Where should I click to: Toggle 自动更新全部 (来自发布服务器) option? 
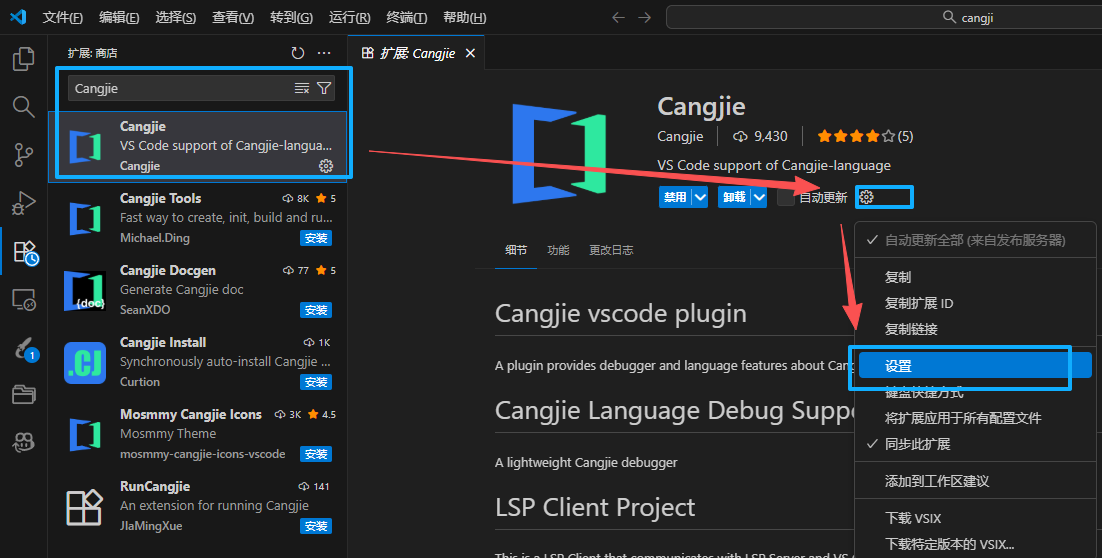pyautogui.click(x=975, y=240)
